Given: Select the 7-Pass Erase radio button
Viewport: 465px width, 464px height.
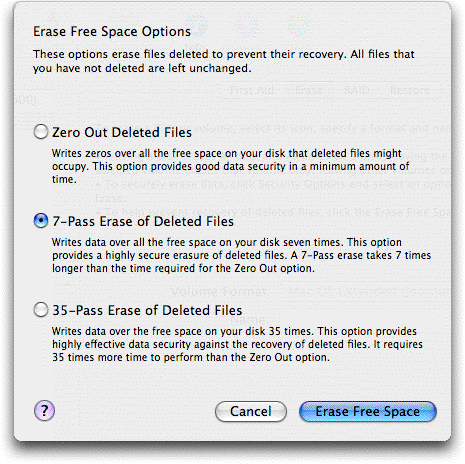Looking at the screenshot, I should (41, 221).
